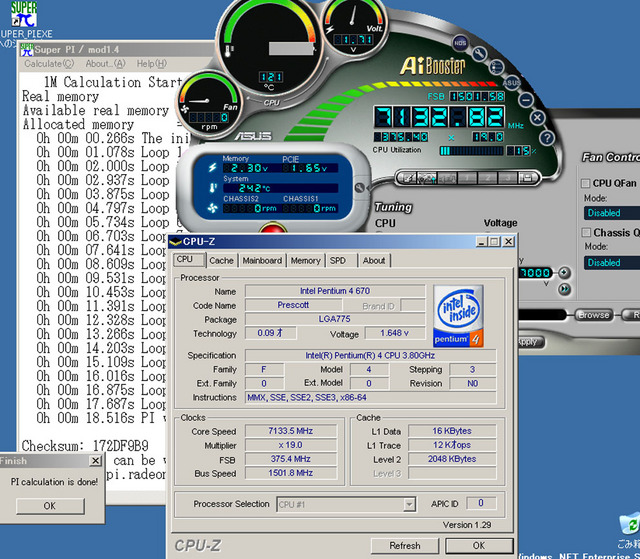This screenshot has width=640, height=559.
Task: Click Voltage field 1.648 v in CPU-Z
Action: tap(394, 333)
